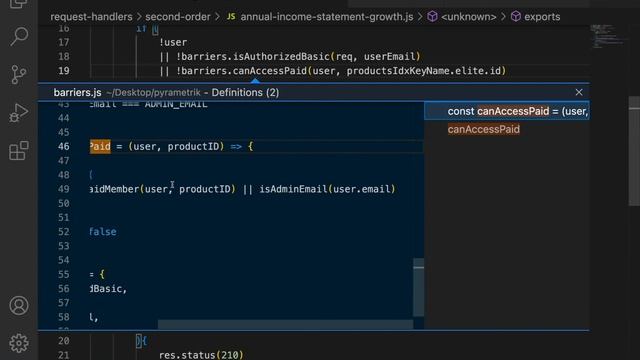The height and width of the screenshot is (360, 640).
Task: Open 'barriers.js' peek title
Action: point(78,93)
